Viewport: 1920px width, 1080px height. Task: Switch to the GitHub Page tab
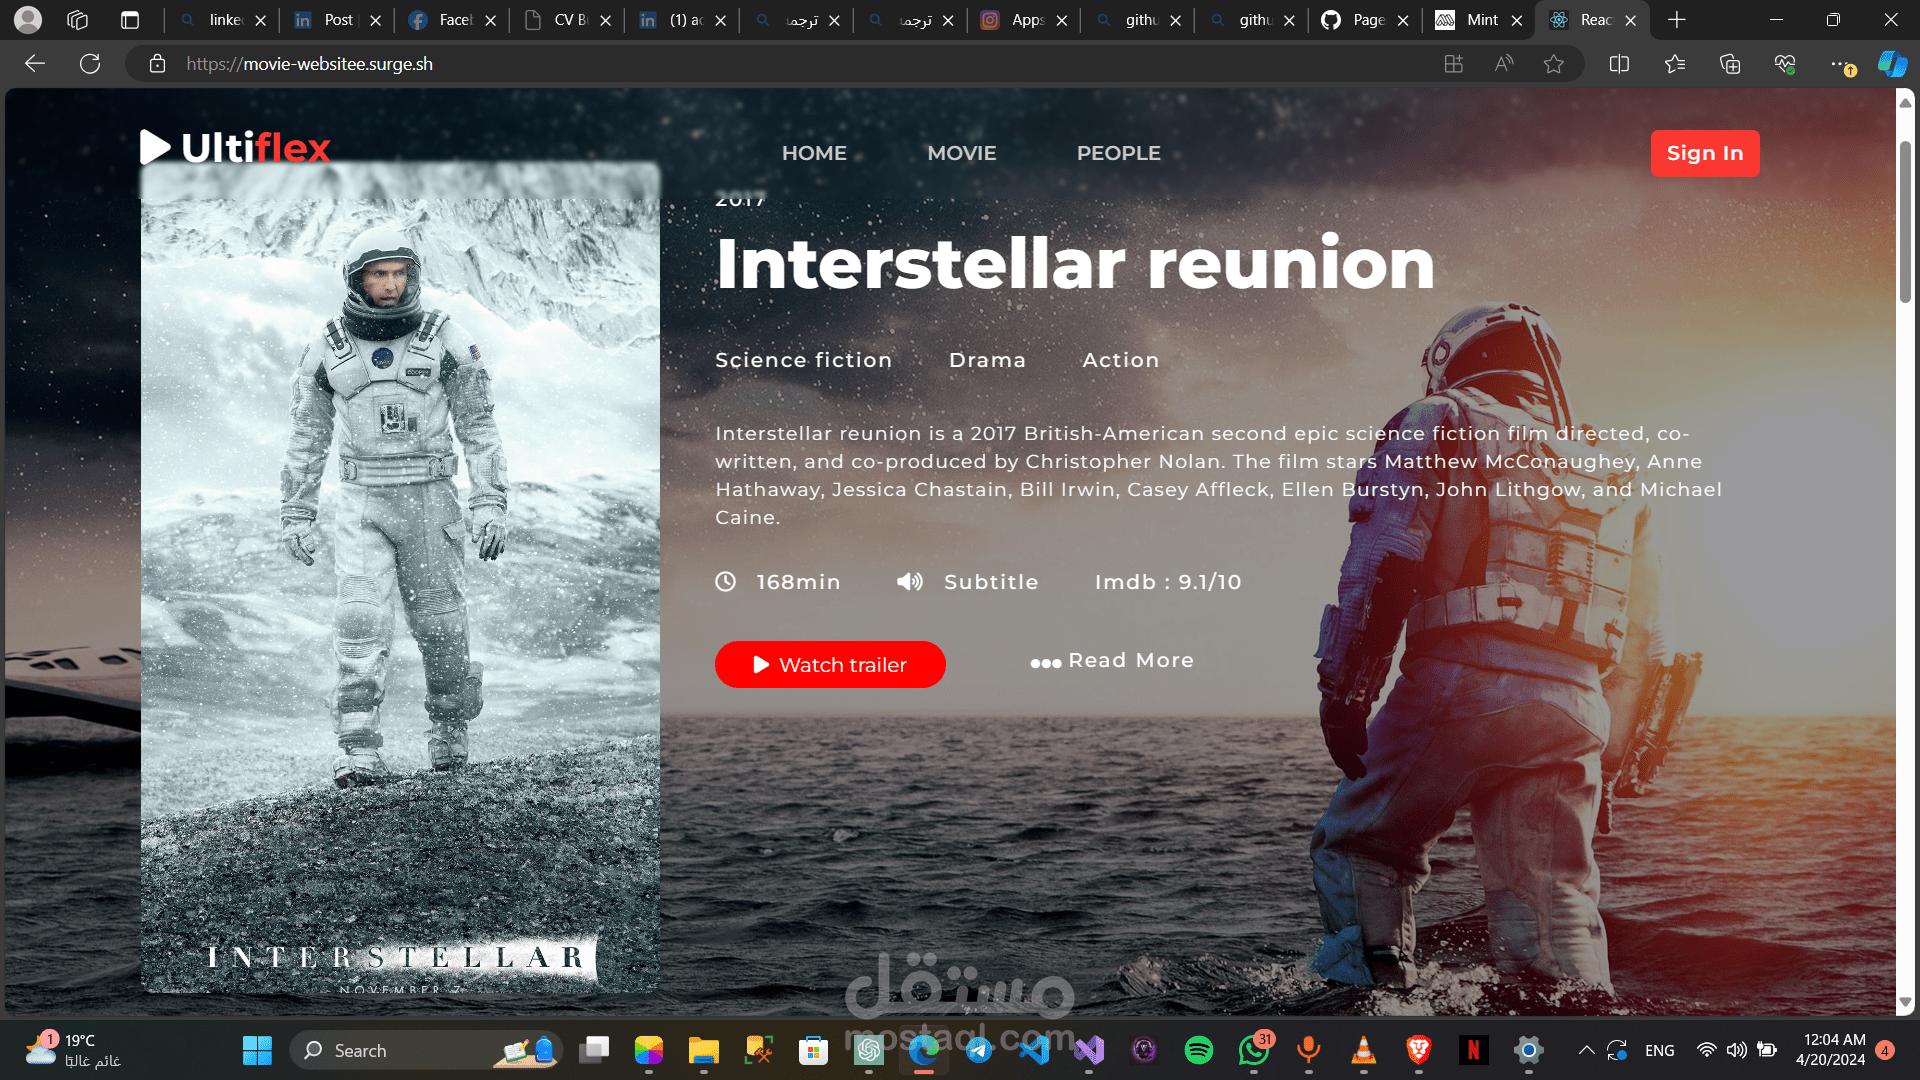[1366, 20]
